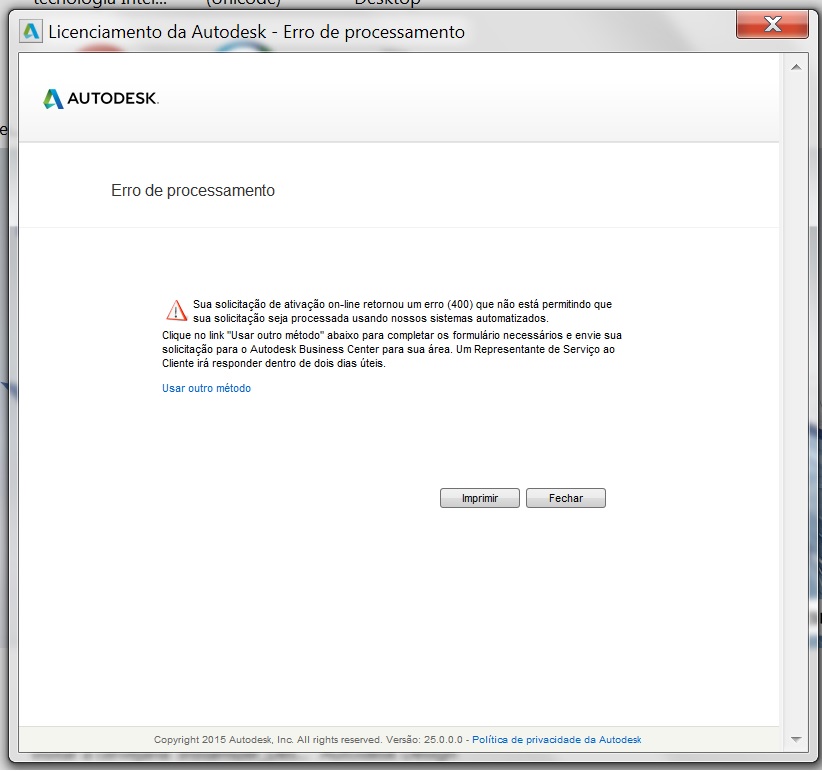Click the 'Erro de processamento' heading

pos(193,190)
